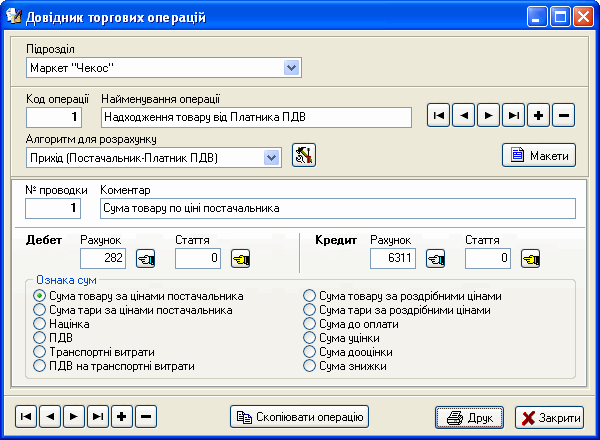The image size is (600, 440).
Task: Open algorithm settings tools icon
Action: click(304, 155)
